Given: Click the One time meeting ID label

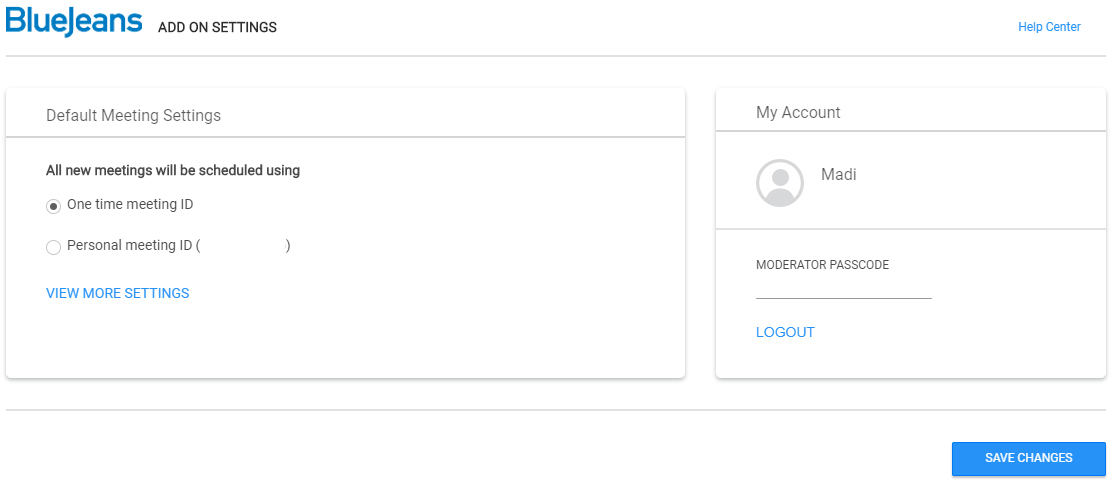Looking at the screenshot, I should (130, 205).
